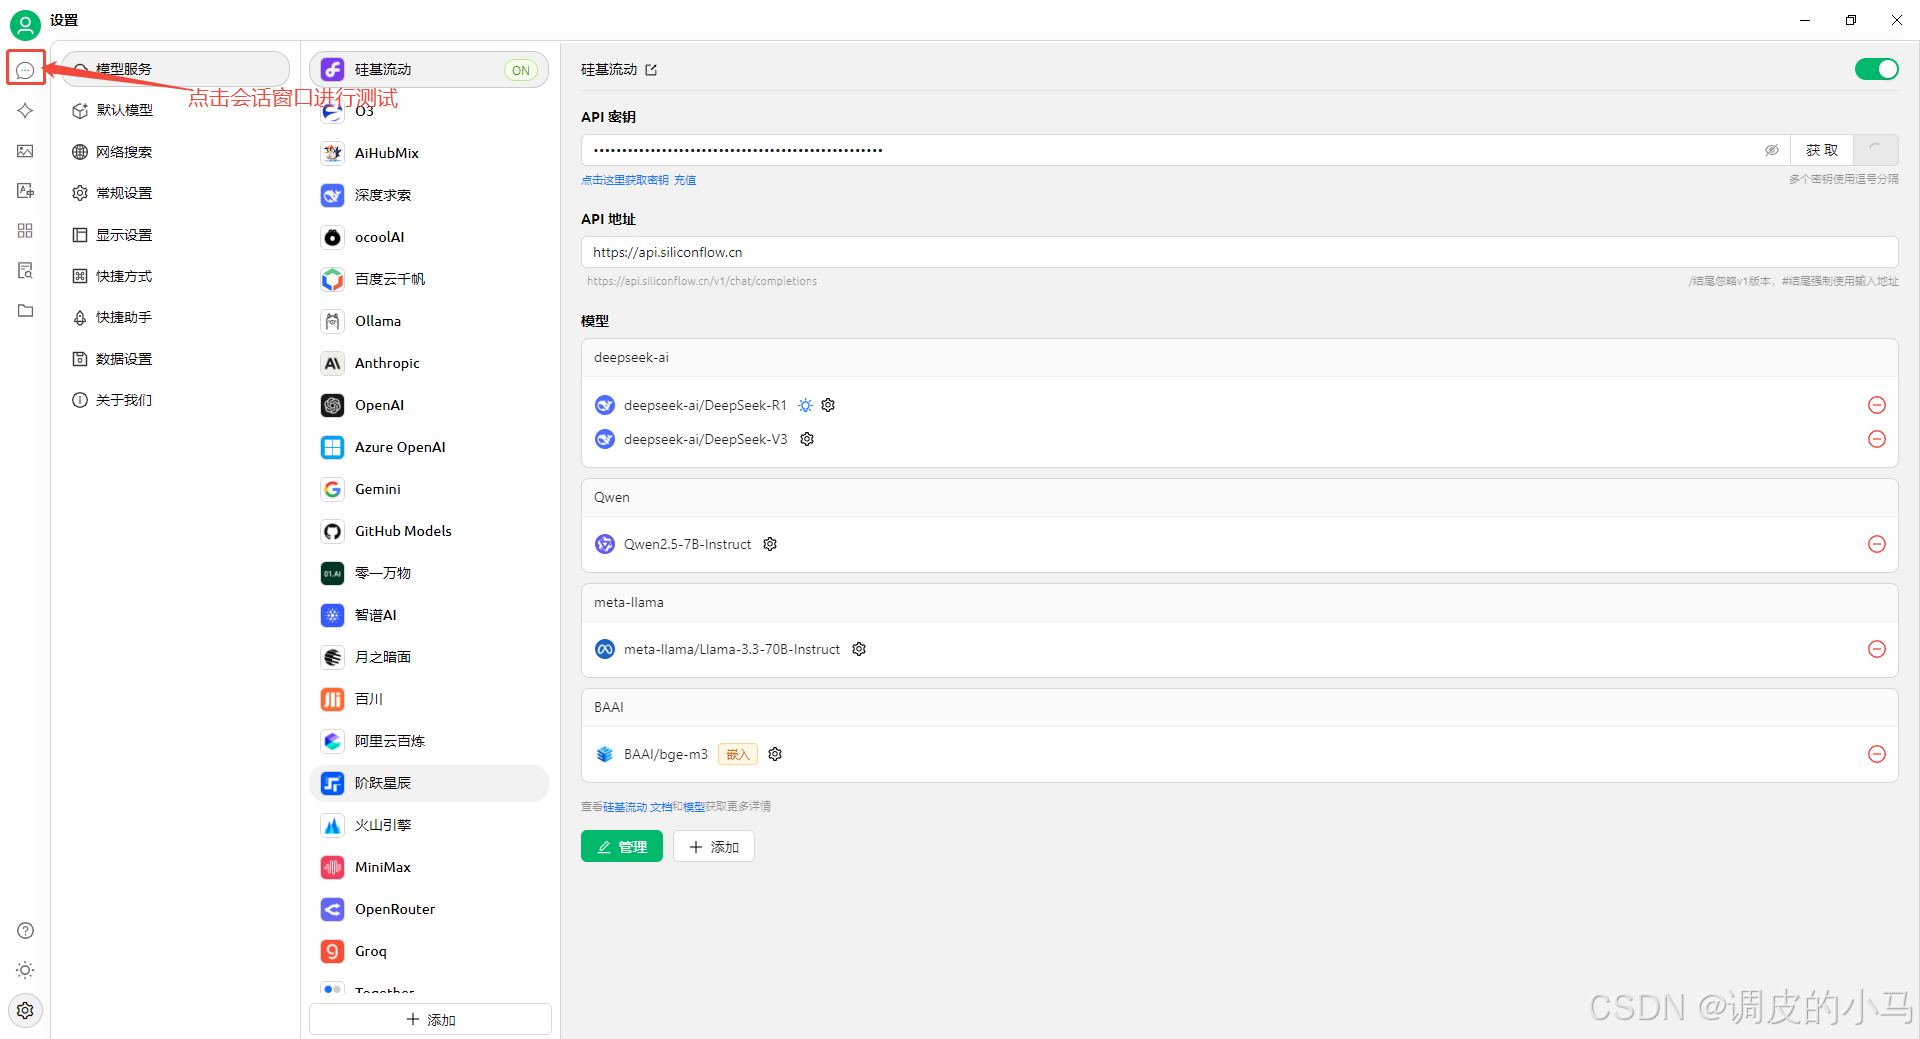Select the AiHubMix provider
Screen dimensions: 1920x1039
point(429,153)
